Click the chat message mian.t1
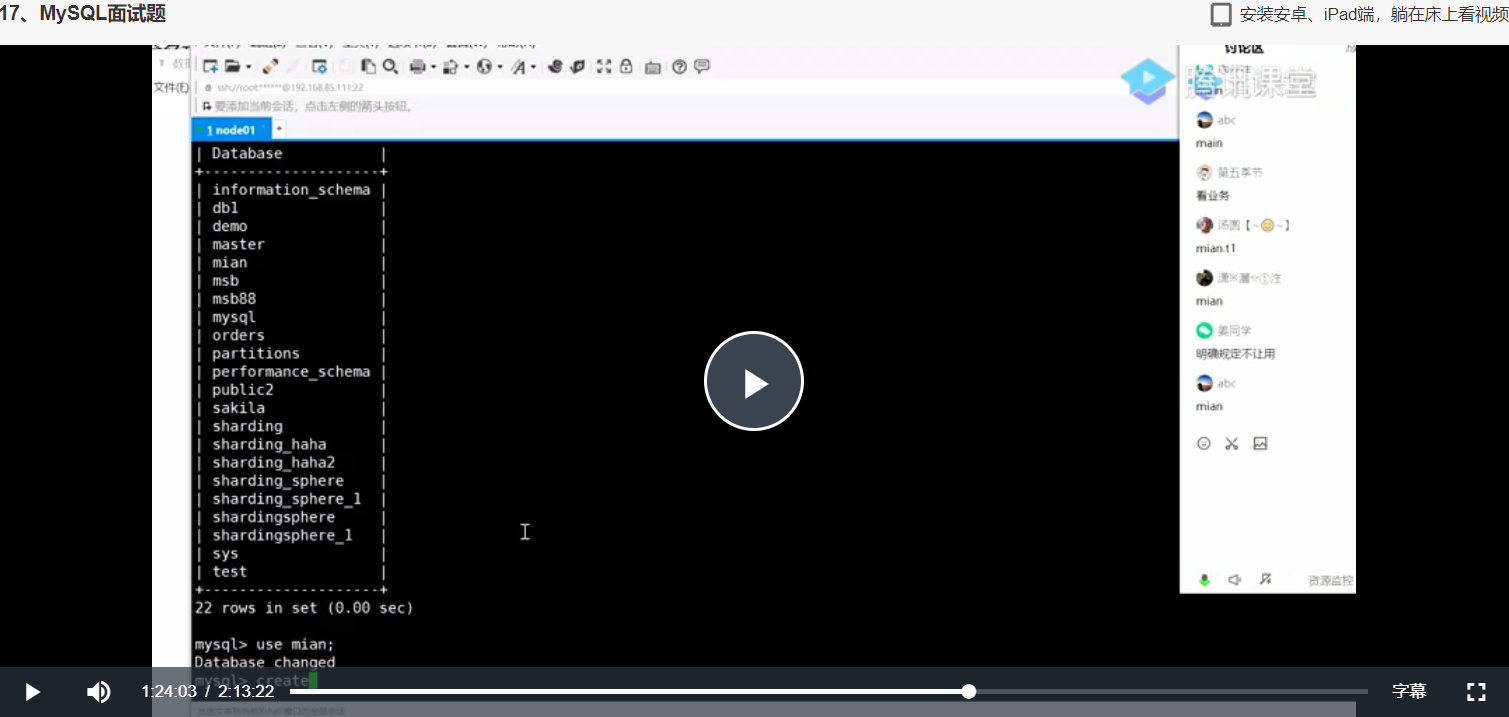 point(1216,249)
